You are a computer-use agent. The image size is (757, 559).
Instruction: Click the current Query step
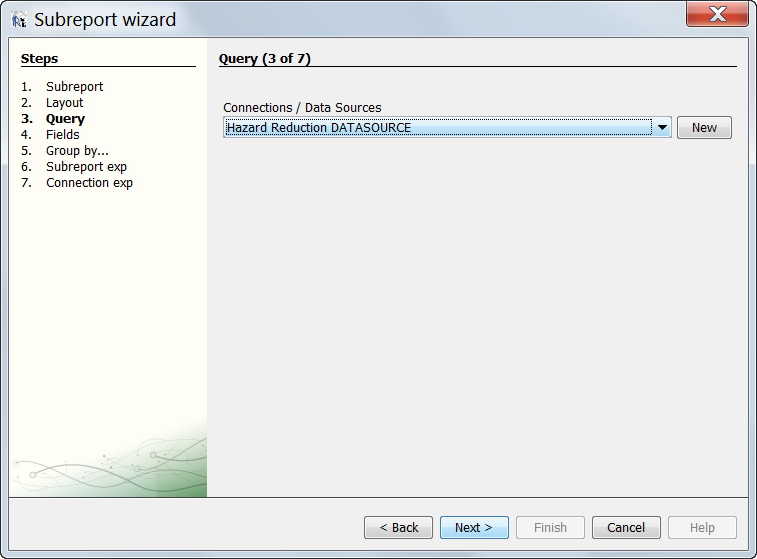[65, 119]
